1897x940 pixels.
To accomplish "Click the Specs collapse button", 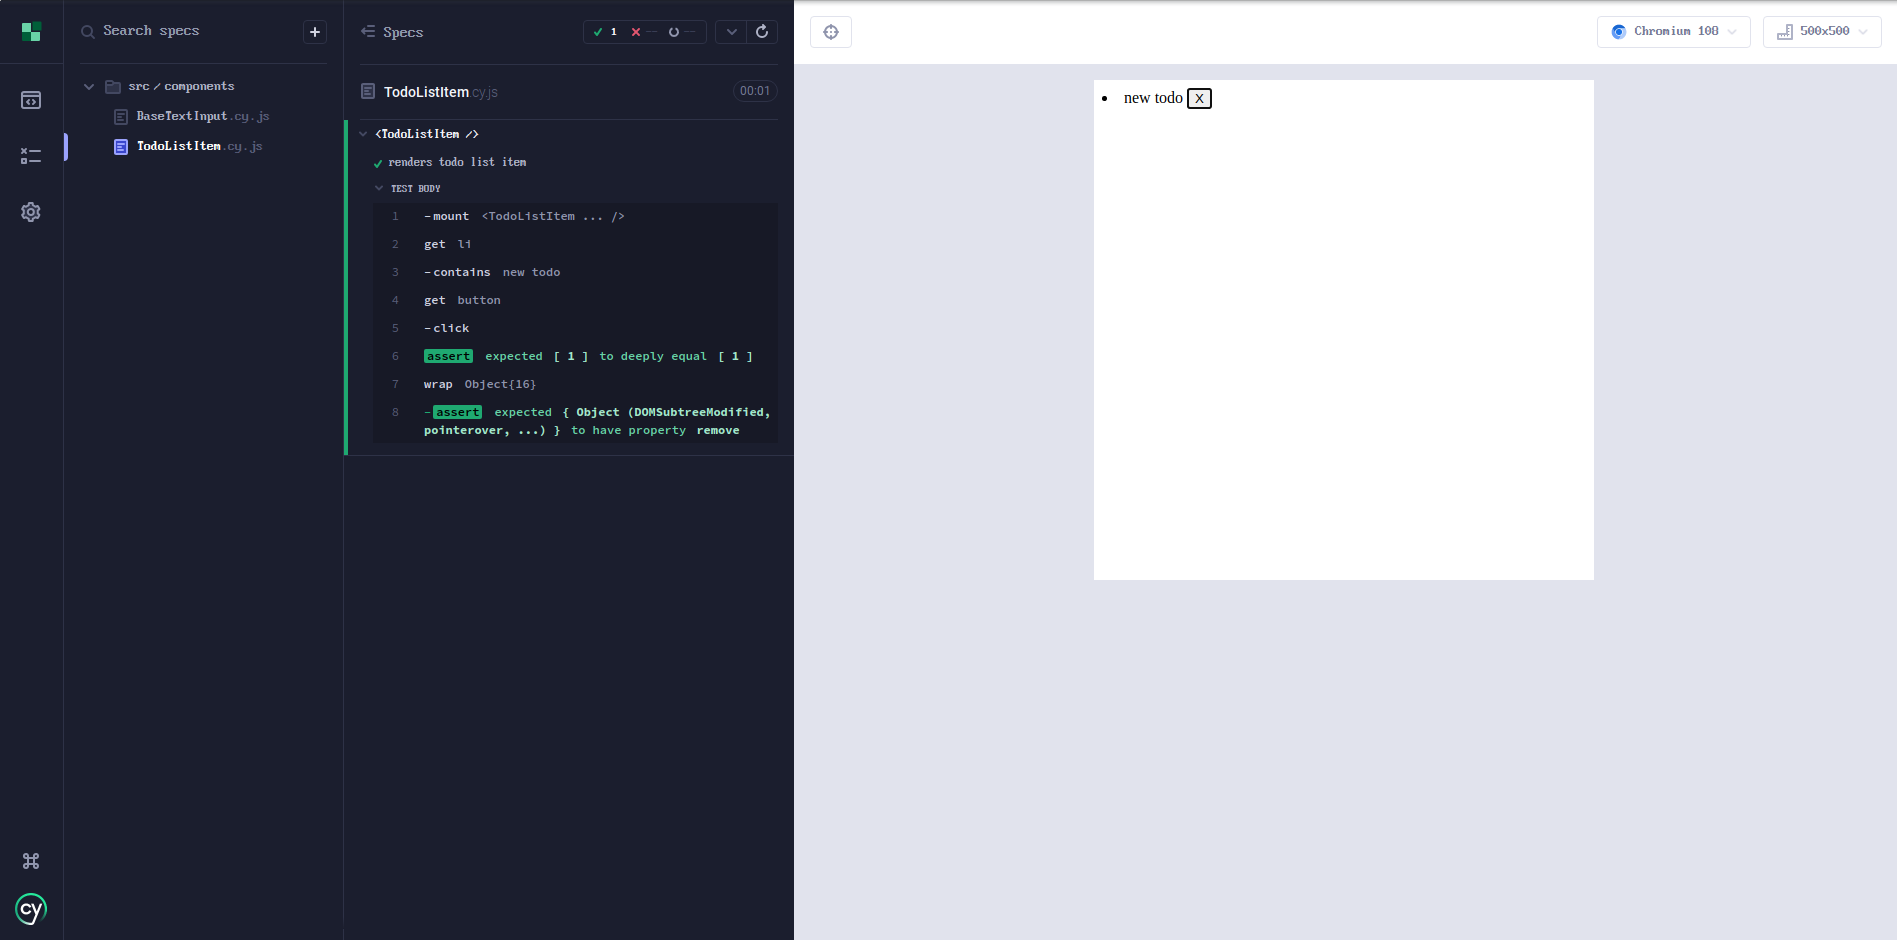I will [368, 32].
